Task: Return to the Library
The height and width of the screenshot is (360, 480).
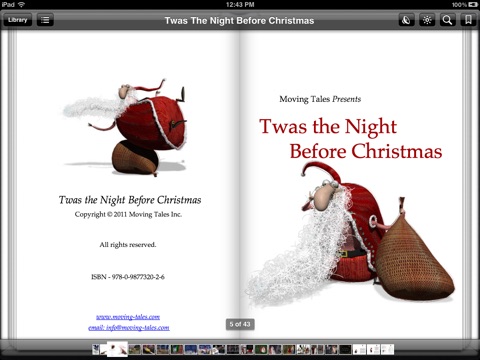Action: pos(18,20)
